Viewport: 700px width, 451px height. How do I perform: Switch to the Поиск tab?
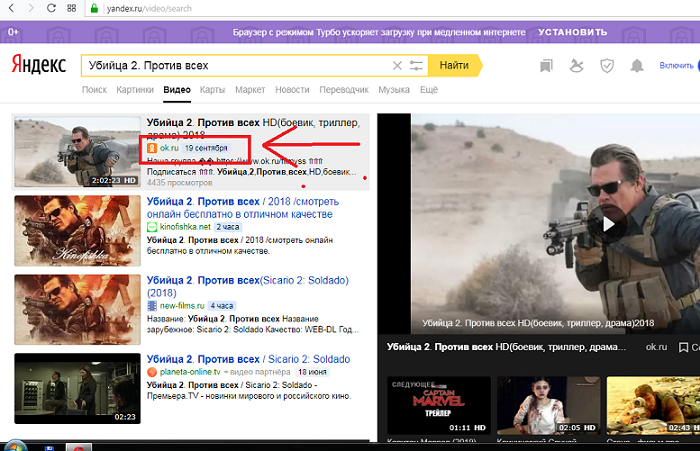click(x=94, y=90)
